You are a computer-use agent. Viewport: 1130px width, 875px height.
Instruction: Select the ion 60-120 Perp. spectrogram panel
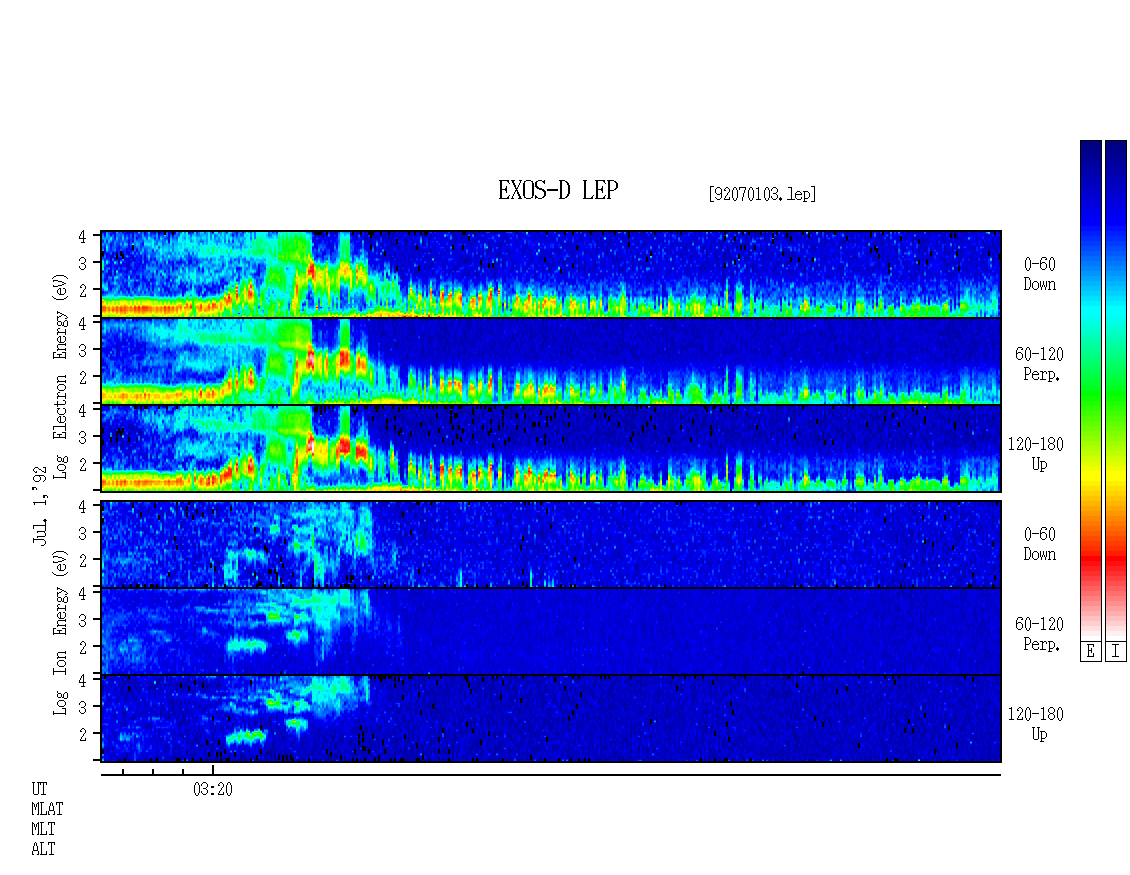point(551,631)
